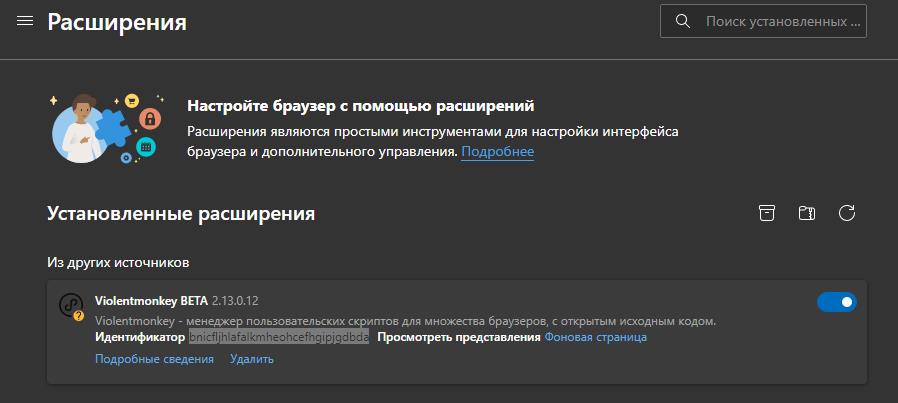Screen dimensions: 898x403
Task: Click the search magnifier icon
Action: 682,21
